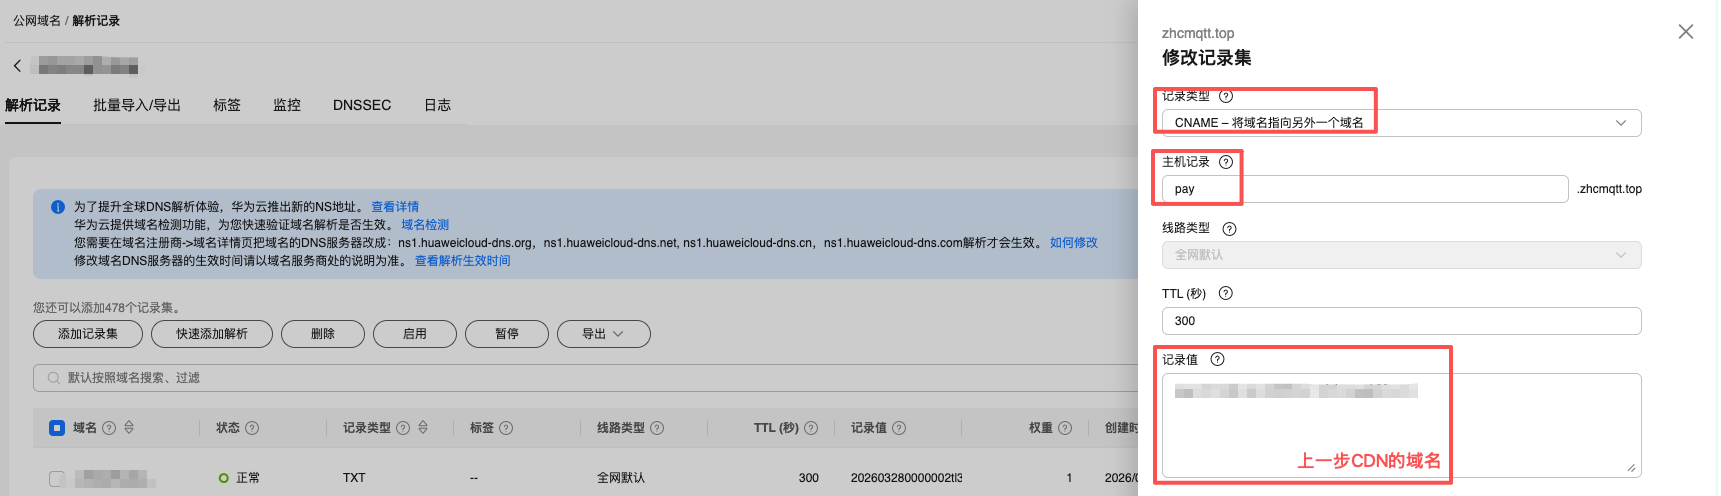Open the 标签 tab

tap(227, 105)
